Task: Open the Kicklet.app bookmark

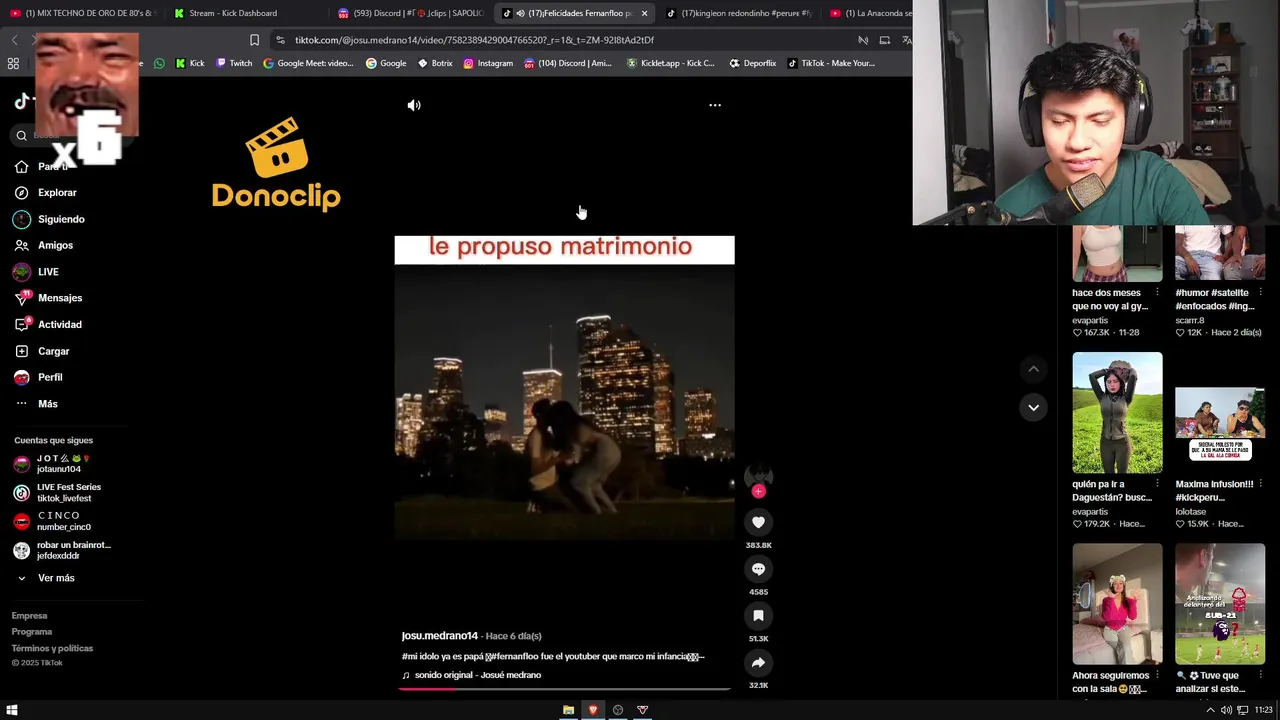Action: pyautogui.click(x=670, y=63)
